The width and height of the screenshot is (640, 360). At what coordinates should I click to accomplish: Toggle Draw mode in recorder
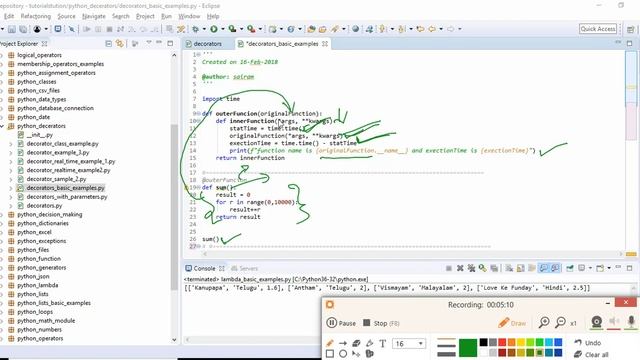(x=512, y=323)
